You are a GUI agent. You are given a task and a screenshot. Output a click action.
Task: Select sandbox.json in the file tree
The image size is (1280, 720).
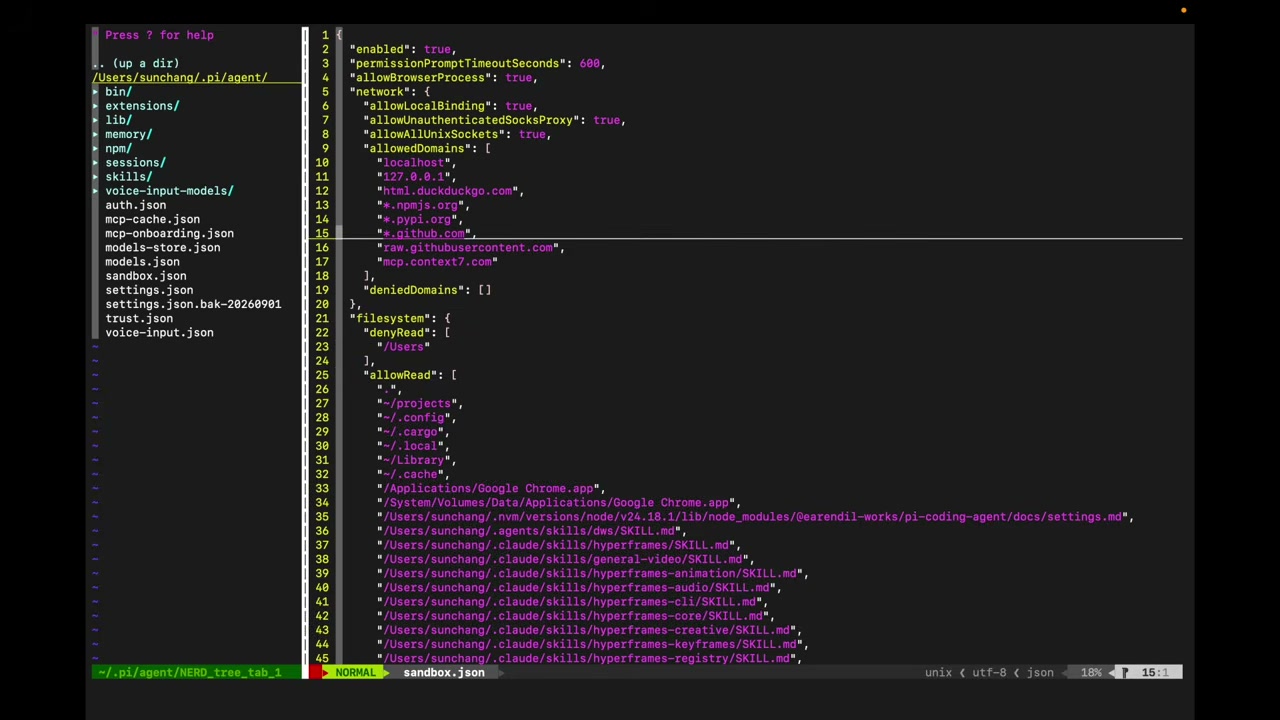tap(146, 276)
